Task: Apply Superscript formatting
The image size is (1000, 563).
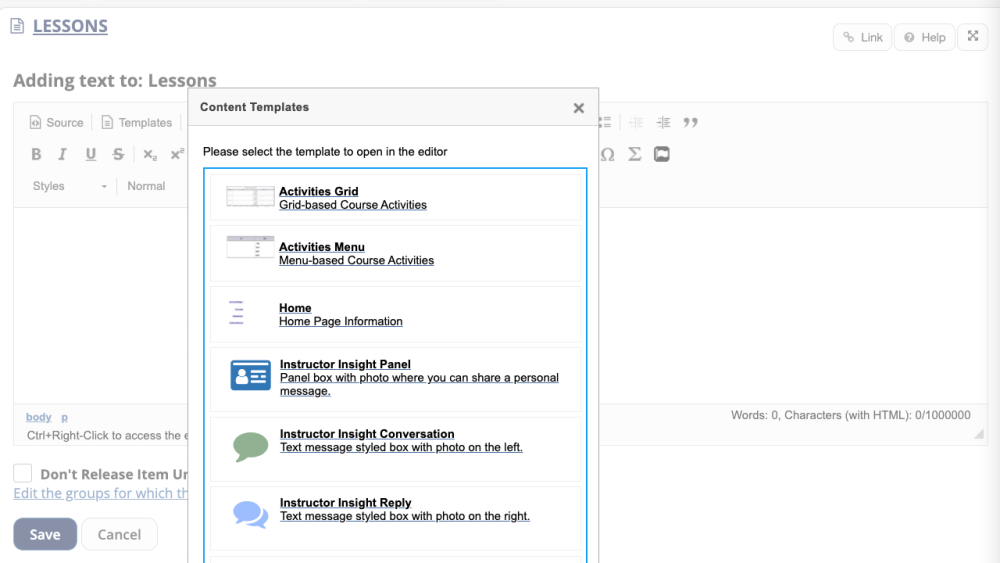Action: click(177, 154)
